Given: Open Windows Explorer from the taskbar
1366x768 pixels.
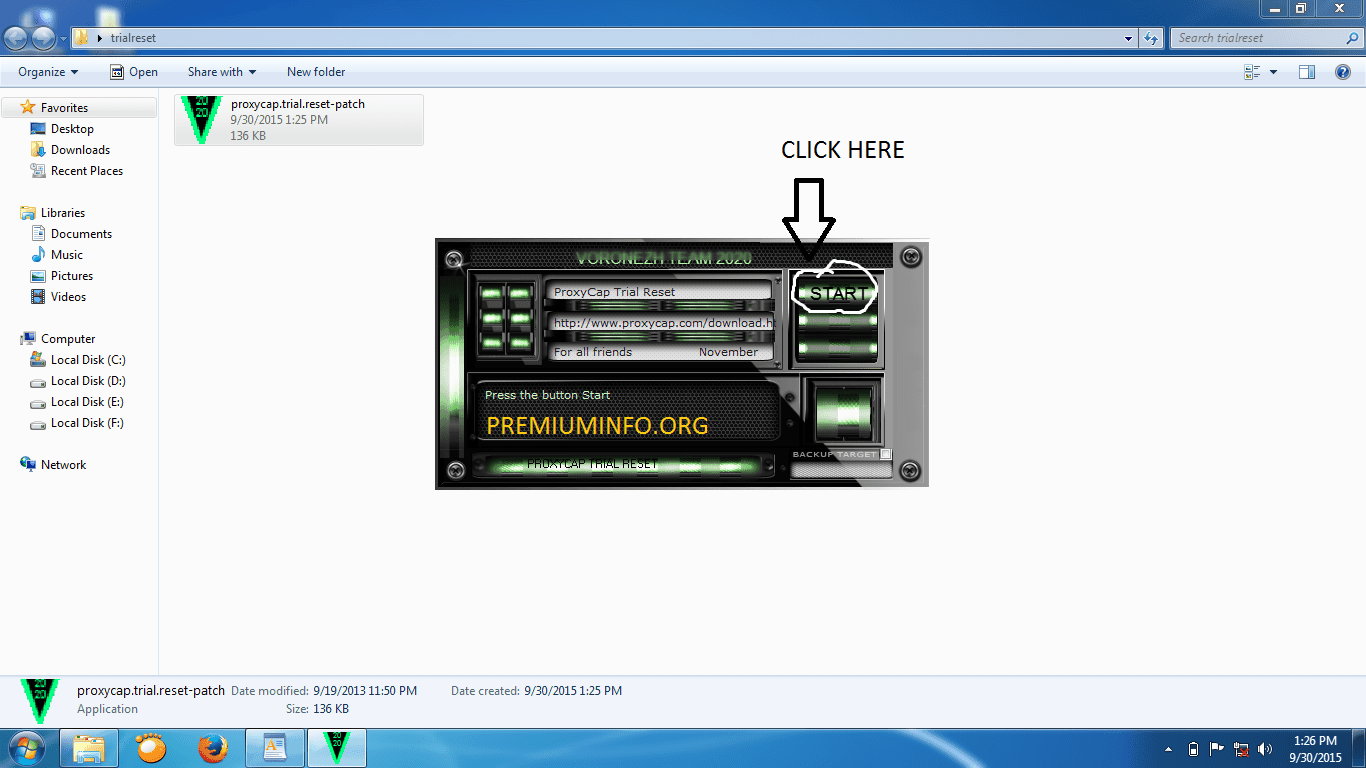Looking at the screenshot, I should pyautogui.click(x=89, y=748).
